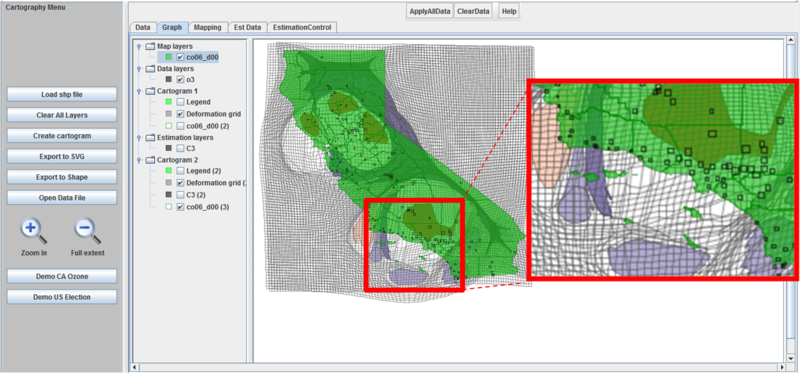Uncheck Deformation grid under Cartogram 1
This screenshot has width=800, height=373.
point(180,114)
